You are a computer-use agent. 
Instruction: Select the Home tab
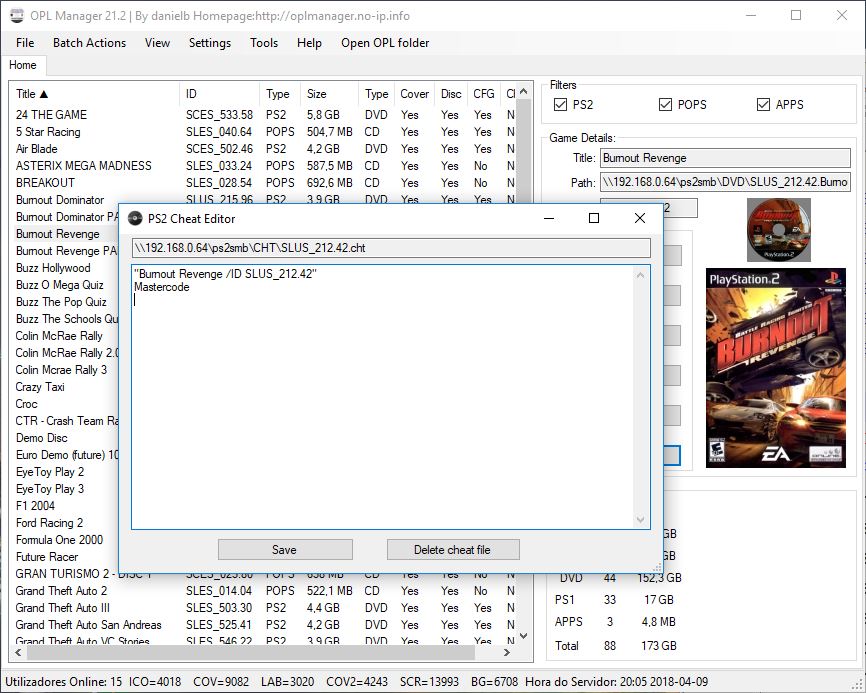click(23, 65)
